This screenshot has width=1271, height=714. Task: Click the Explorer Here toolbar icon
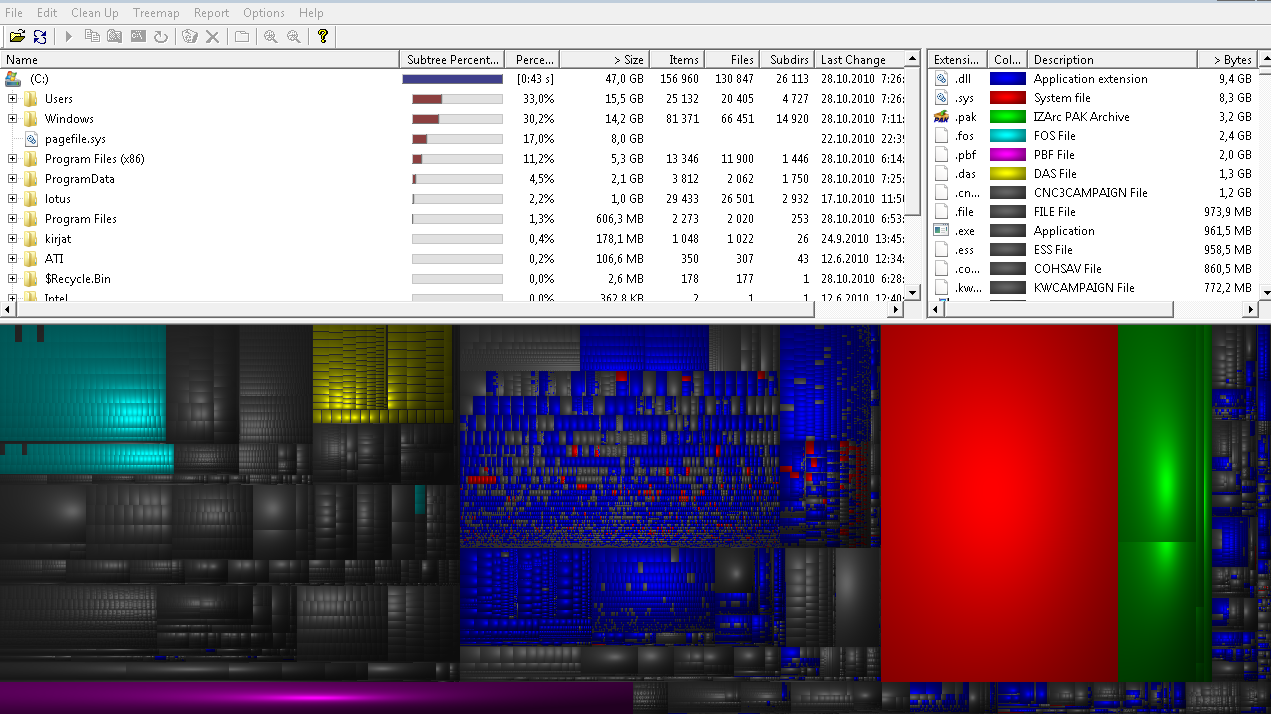(x=114, y=36)
